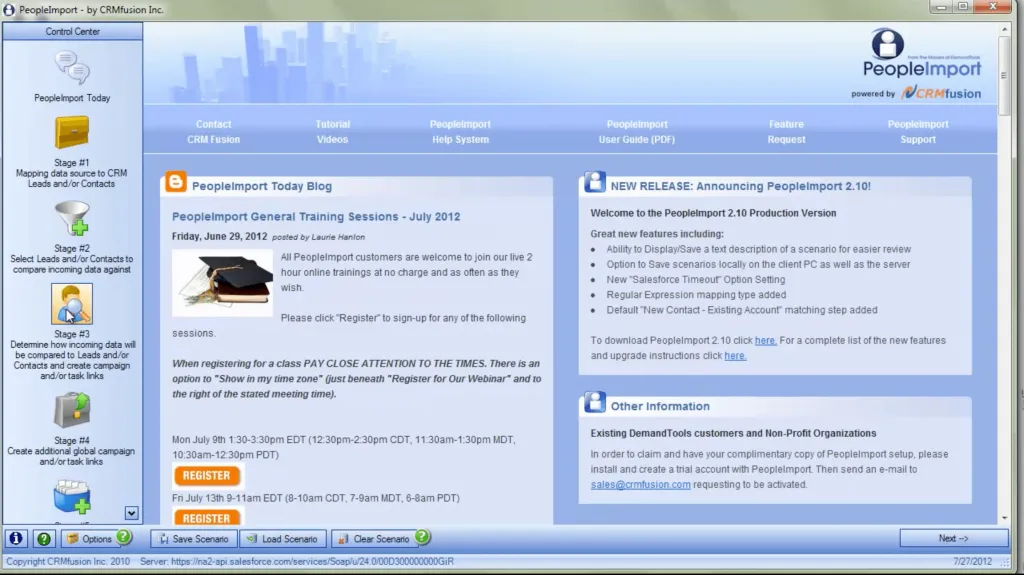Click the help icon next to Options
The height and width of the screenshot is (575, 1024).
click(x=123, y=537)
